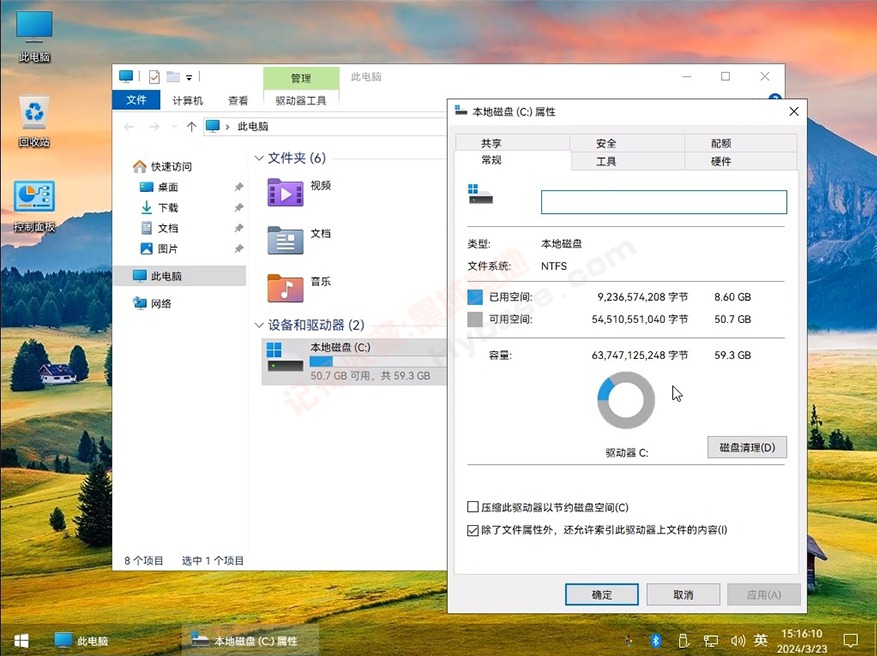This screenshot has height=656, width=877.
Task: Open the quick access toolbar customize dropdown
Action: (189, 77)
